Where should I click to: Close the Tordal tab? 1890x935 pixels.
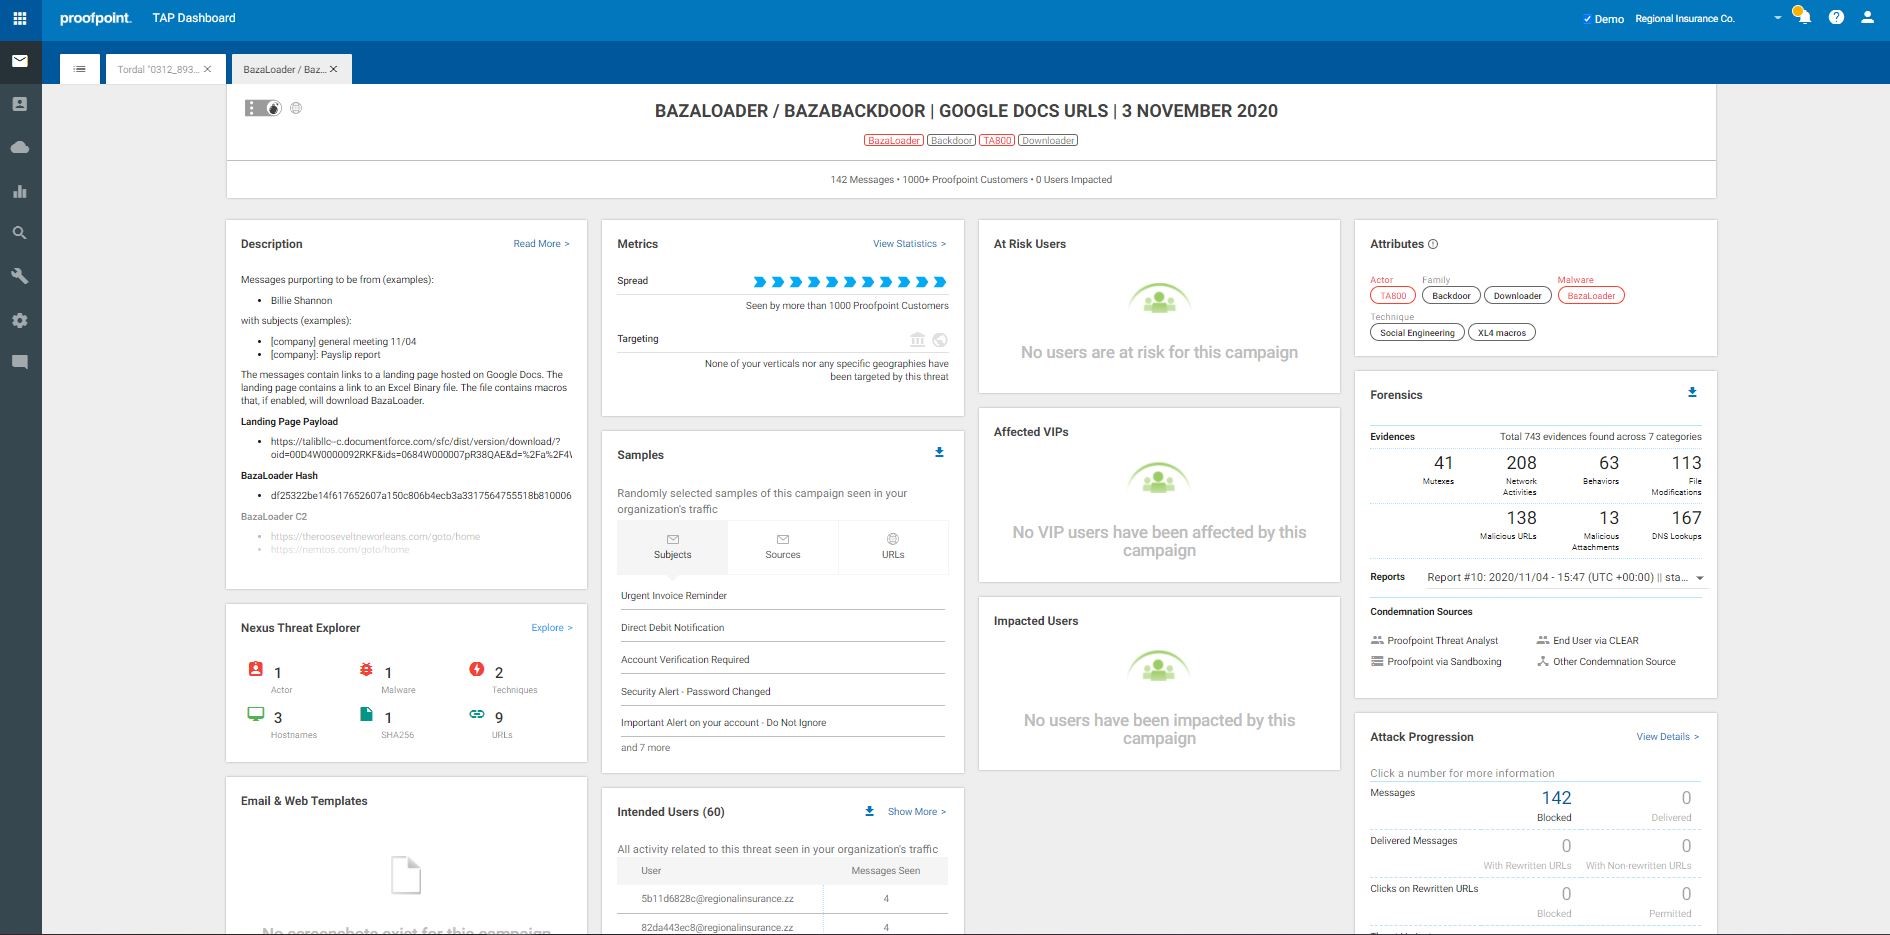pyautogui.click(x=208, y=69)
